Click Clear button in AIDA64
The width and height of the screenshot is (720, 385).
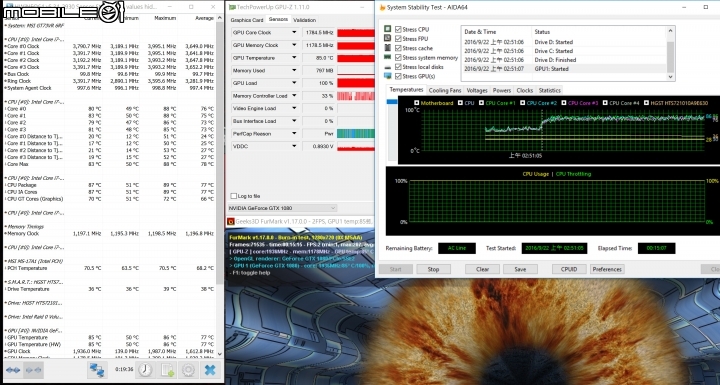coord(482,269)
